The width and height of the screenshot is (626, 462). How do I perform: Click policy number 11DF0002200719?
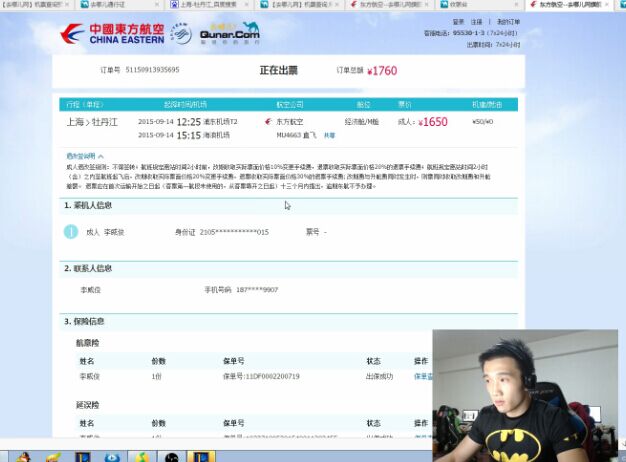pyautogui.click(x=272, y=376)
